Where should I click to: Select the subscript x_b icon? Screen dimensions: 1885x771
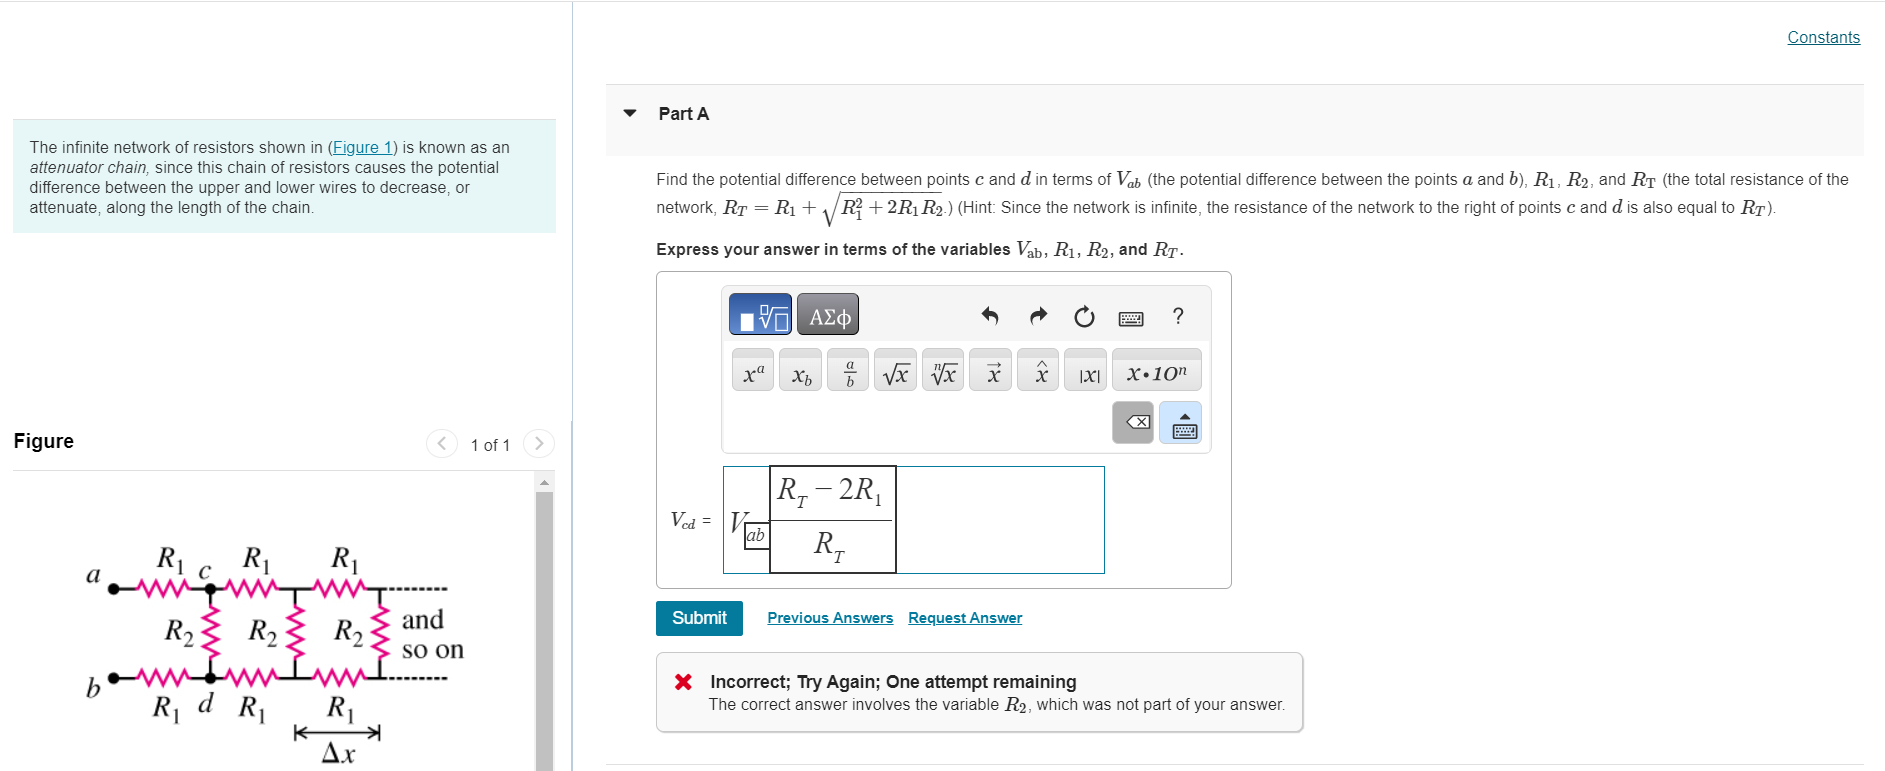click(x=800, y=370)
